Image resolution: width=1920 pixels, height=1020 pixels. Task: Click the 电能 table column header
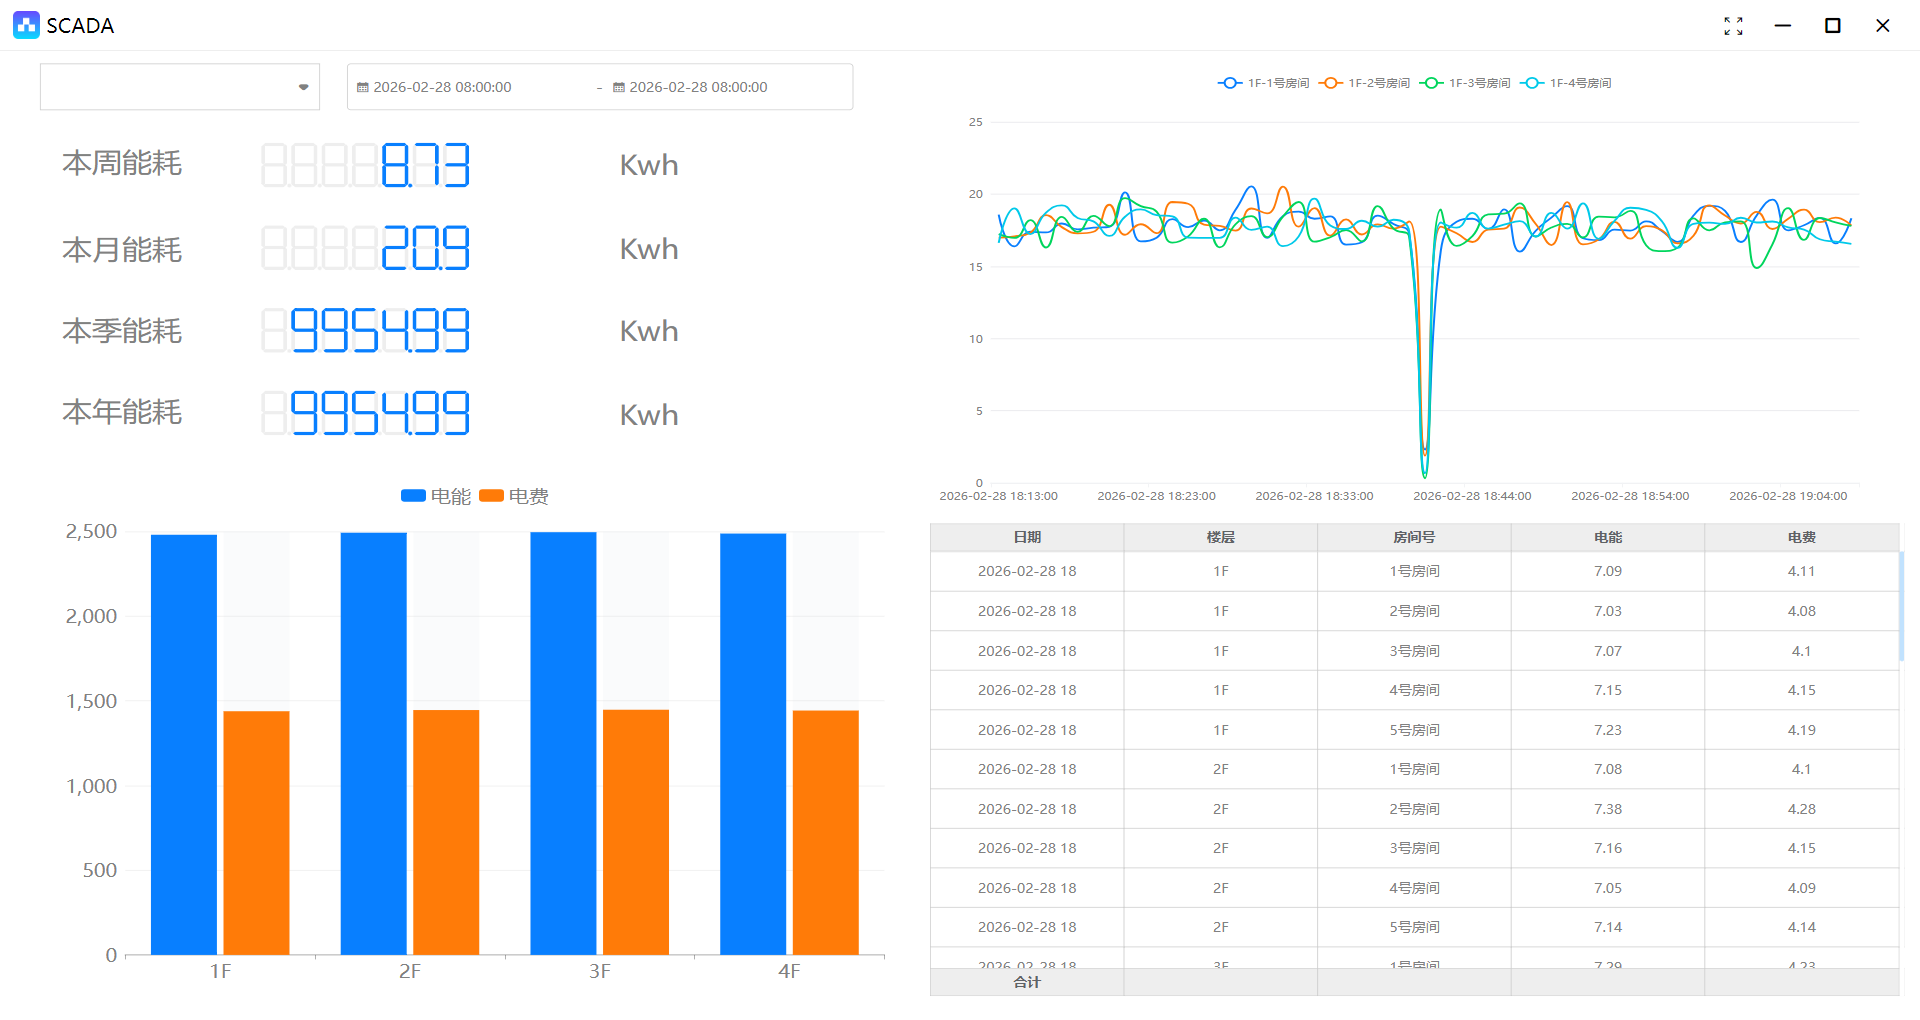coord(1608,537)
